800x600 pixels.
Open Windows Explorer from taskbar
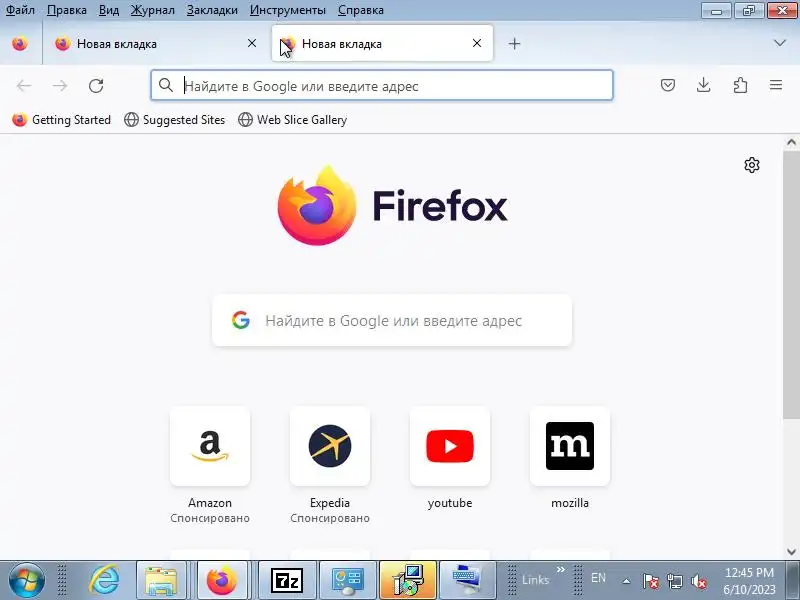[x=161, y=580]
